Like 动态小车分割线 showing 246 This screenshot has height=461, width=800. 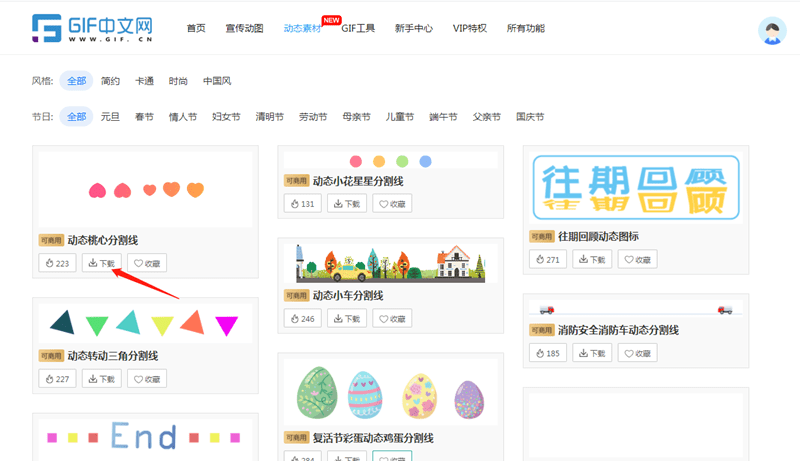click(x=303, y=319)
